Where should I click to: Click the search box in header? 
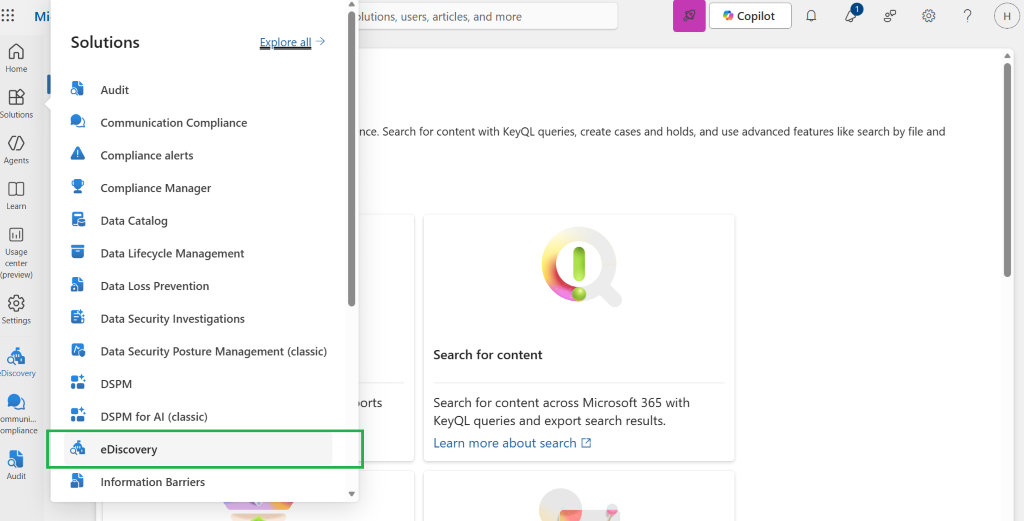(487, 16)
